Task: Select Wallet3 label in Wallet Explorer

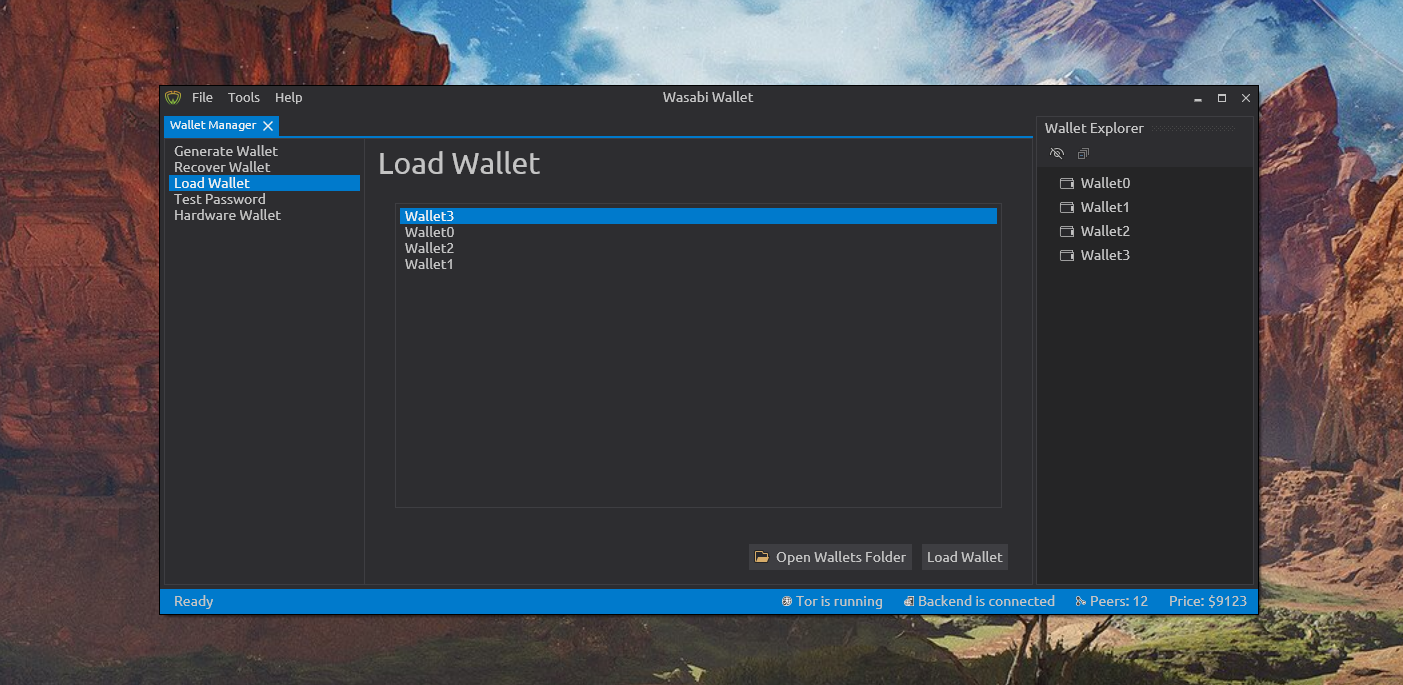Action: (x=1105, y=255)
